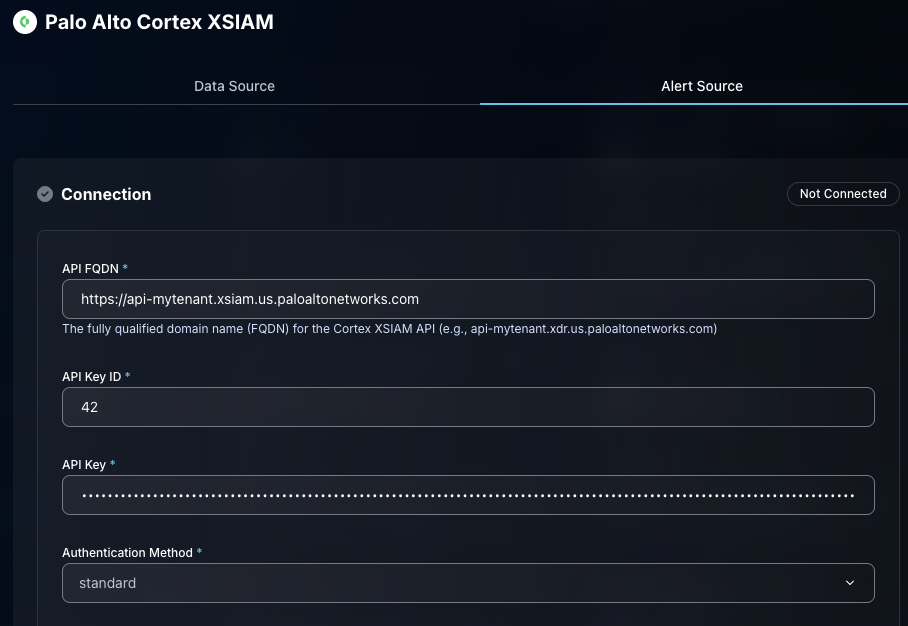Open the Authentication Method dropdown
This screenshot has height=626, width=908.
pos(468,583)
